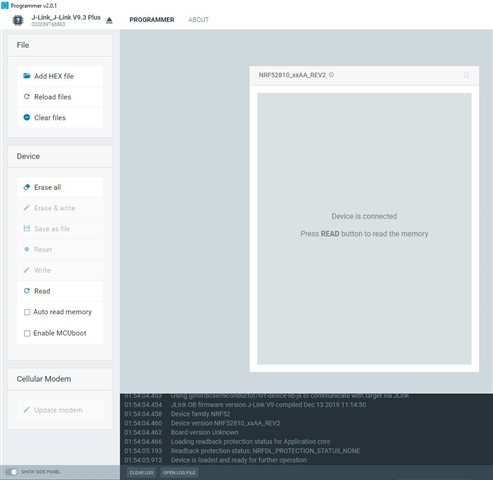The height and width of the screenshot is (480, 493).
Task: Click the eject icon next to J-Link V9.3 Plus
Action: (109, 21)
